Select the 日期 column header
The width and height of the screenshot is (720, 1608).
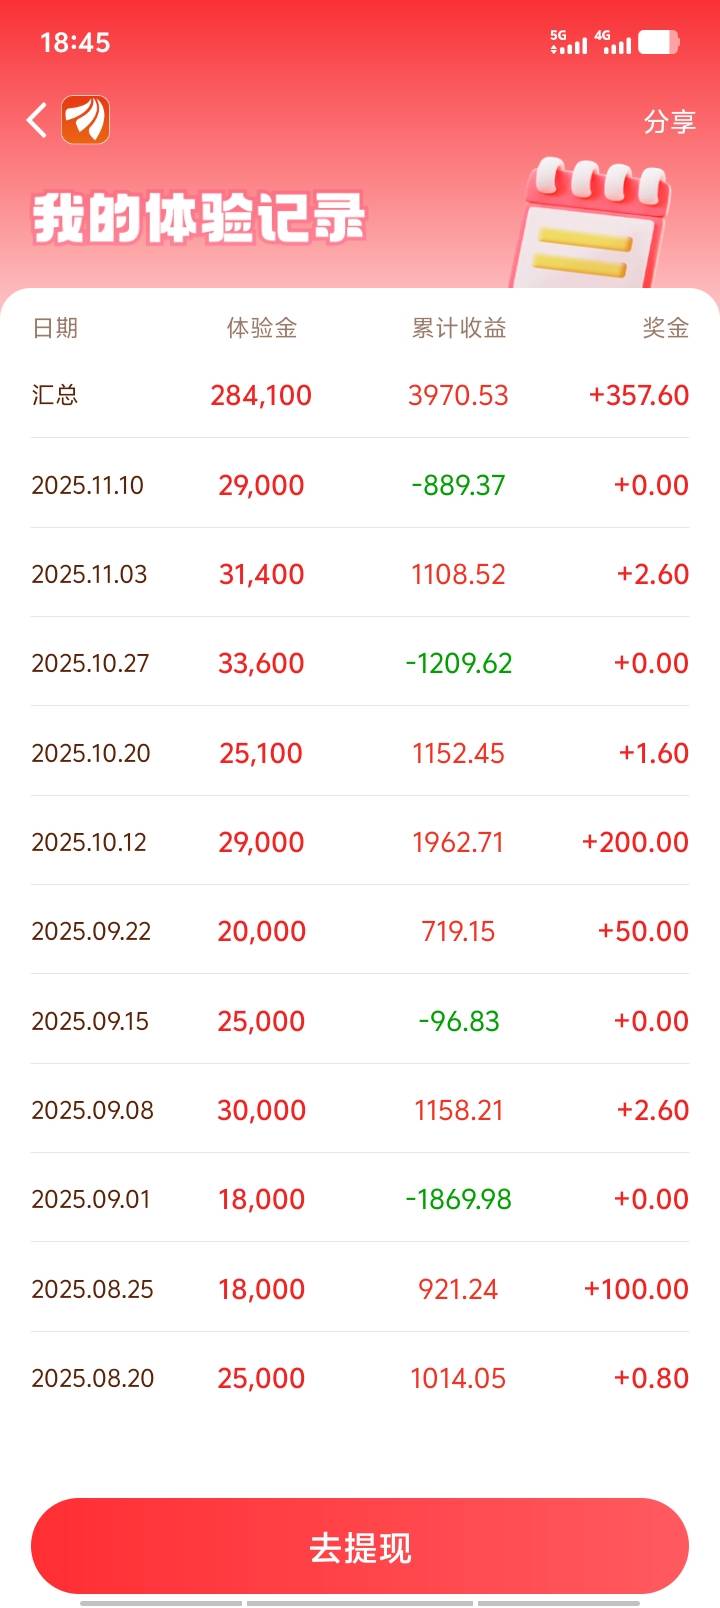point(55,328)
